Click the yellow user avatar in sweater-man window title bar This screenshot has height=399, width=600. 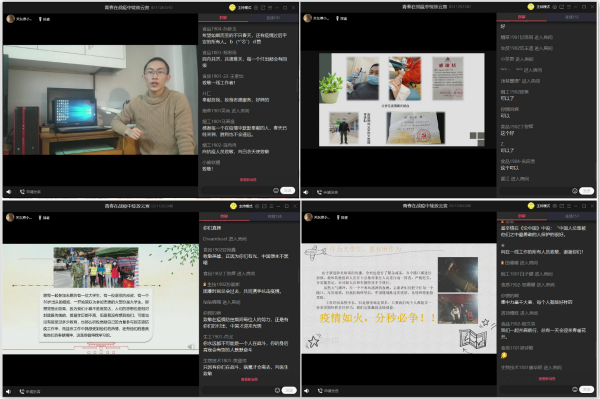232,7
